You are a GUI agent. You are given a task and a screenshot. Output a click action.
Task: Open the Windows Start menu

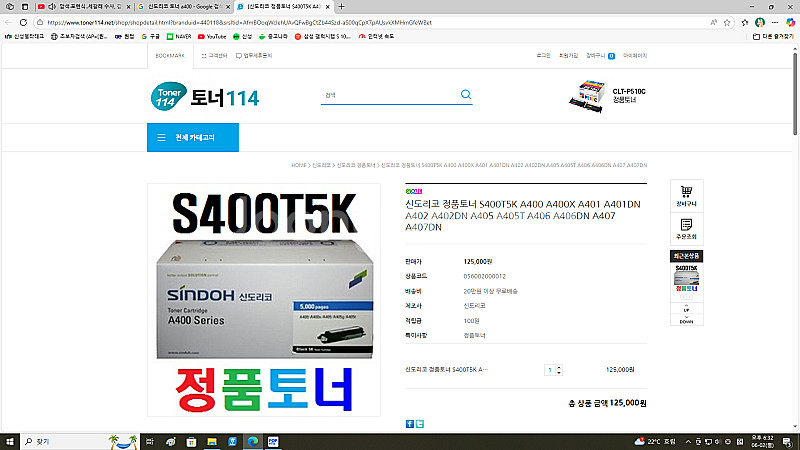click(x=10, y=441)
